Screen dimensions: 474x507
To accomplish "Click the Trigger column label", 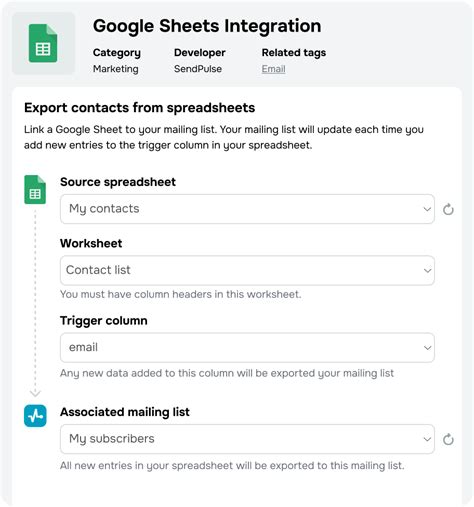I will pos(104,321).
